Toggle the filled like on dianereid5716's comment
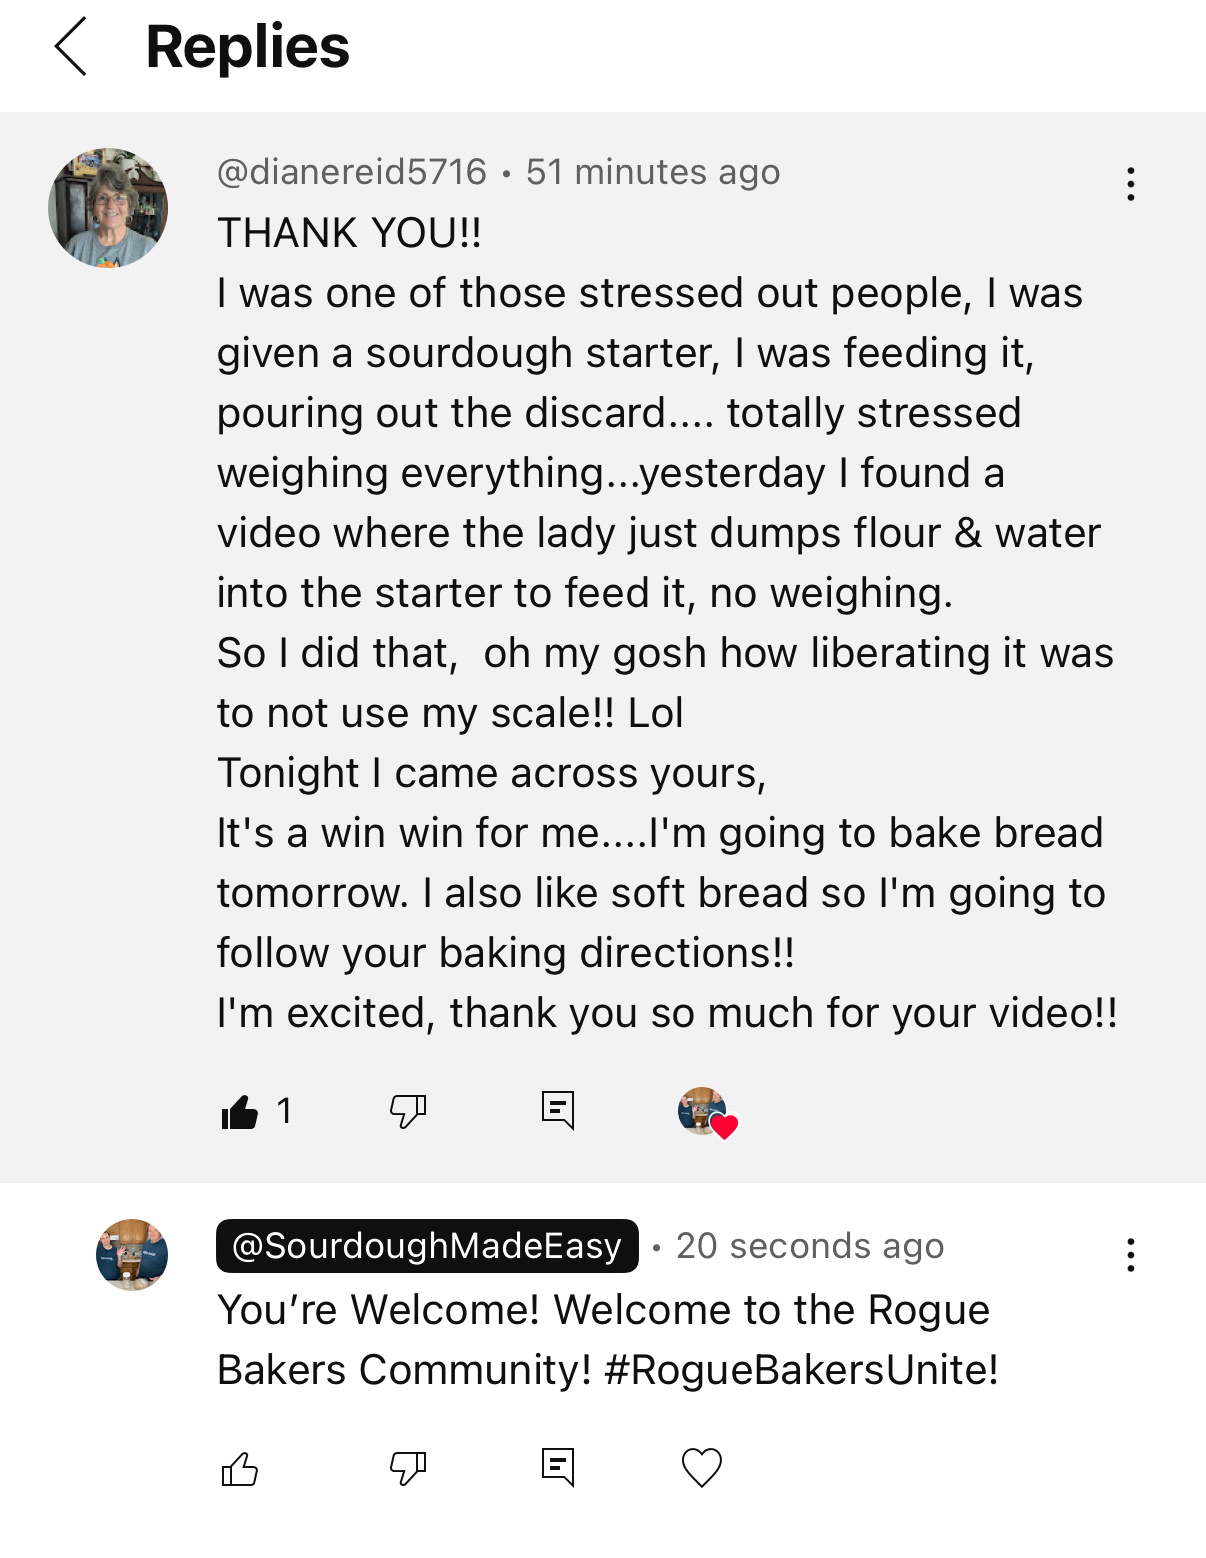This screenshot has width=1206, height=1558. click(240, 1111)
